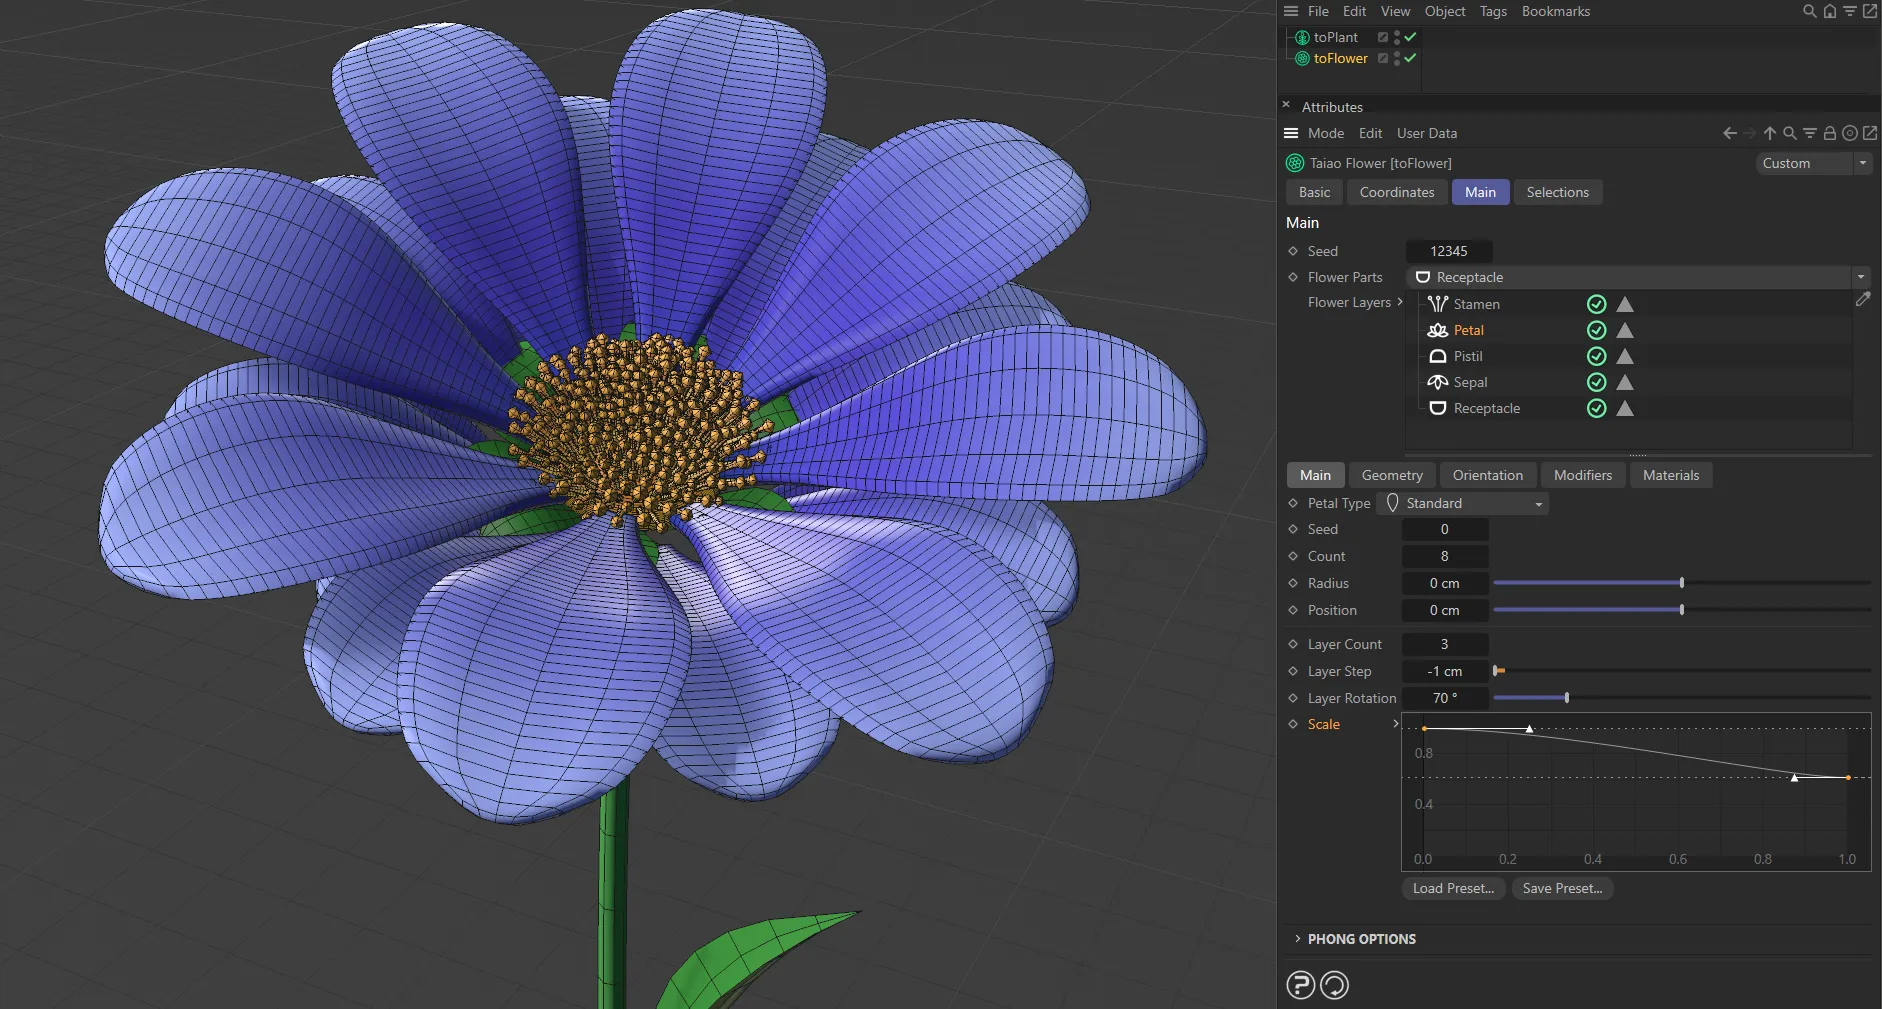The image size is (1882, 1009).
Task: Click the lock icon in the Attributes panel
Action: tap(1830, 132)
